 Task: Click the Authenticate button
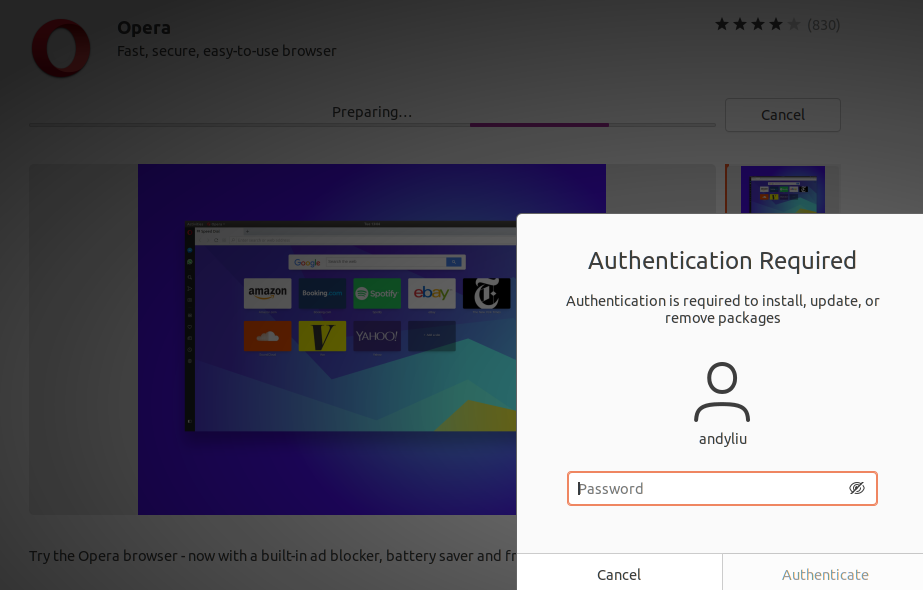click(825, 574)
